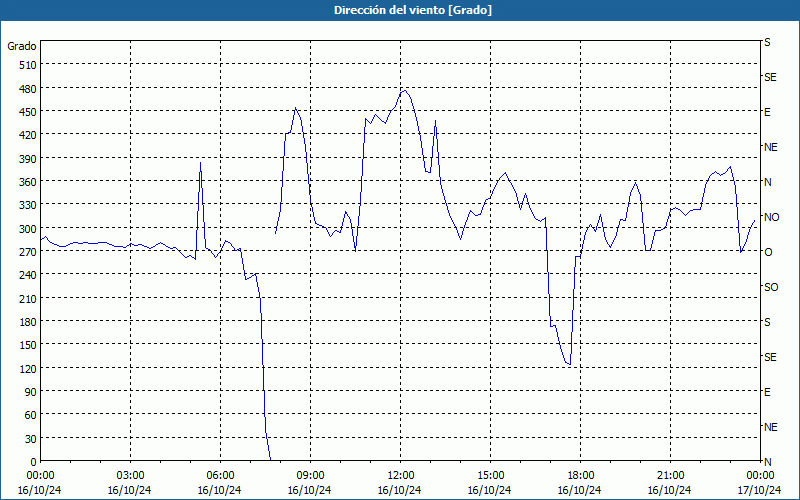Click the 'SE' compass label beside the 480 gridline

[x=770, y=77]
